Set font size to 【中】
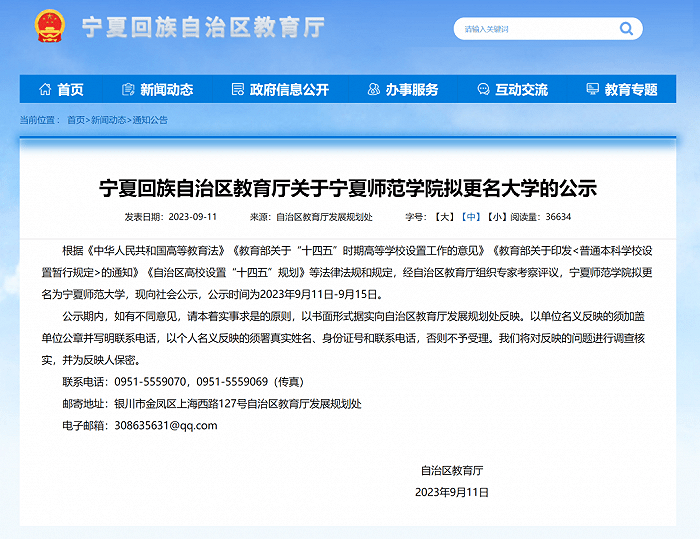This screenshot has width=700, height=539. point(471,217)
